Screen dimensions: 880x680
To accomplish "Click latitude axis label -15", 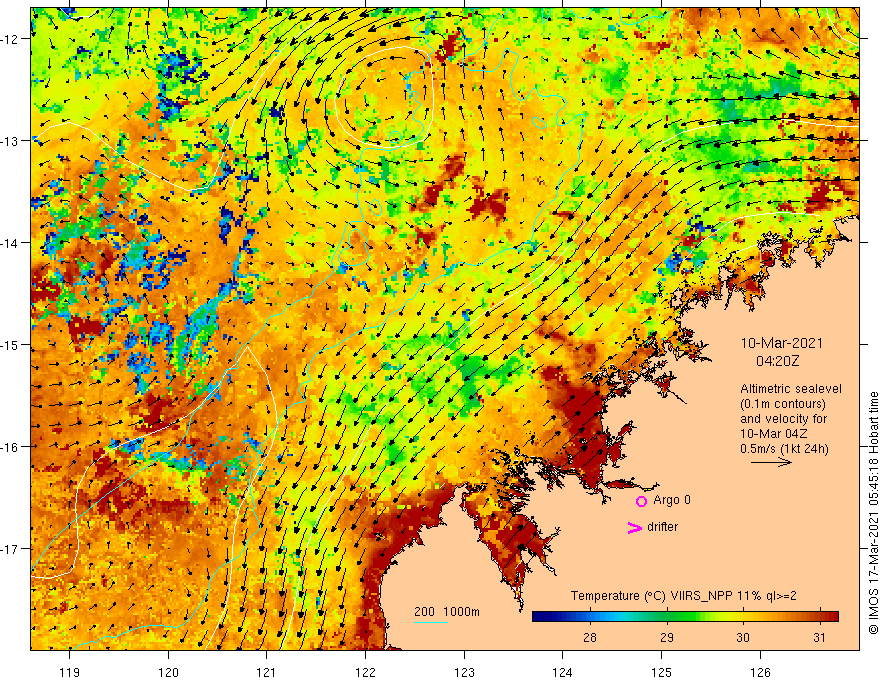I will pos(11,344).
